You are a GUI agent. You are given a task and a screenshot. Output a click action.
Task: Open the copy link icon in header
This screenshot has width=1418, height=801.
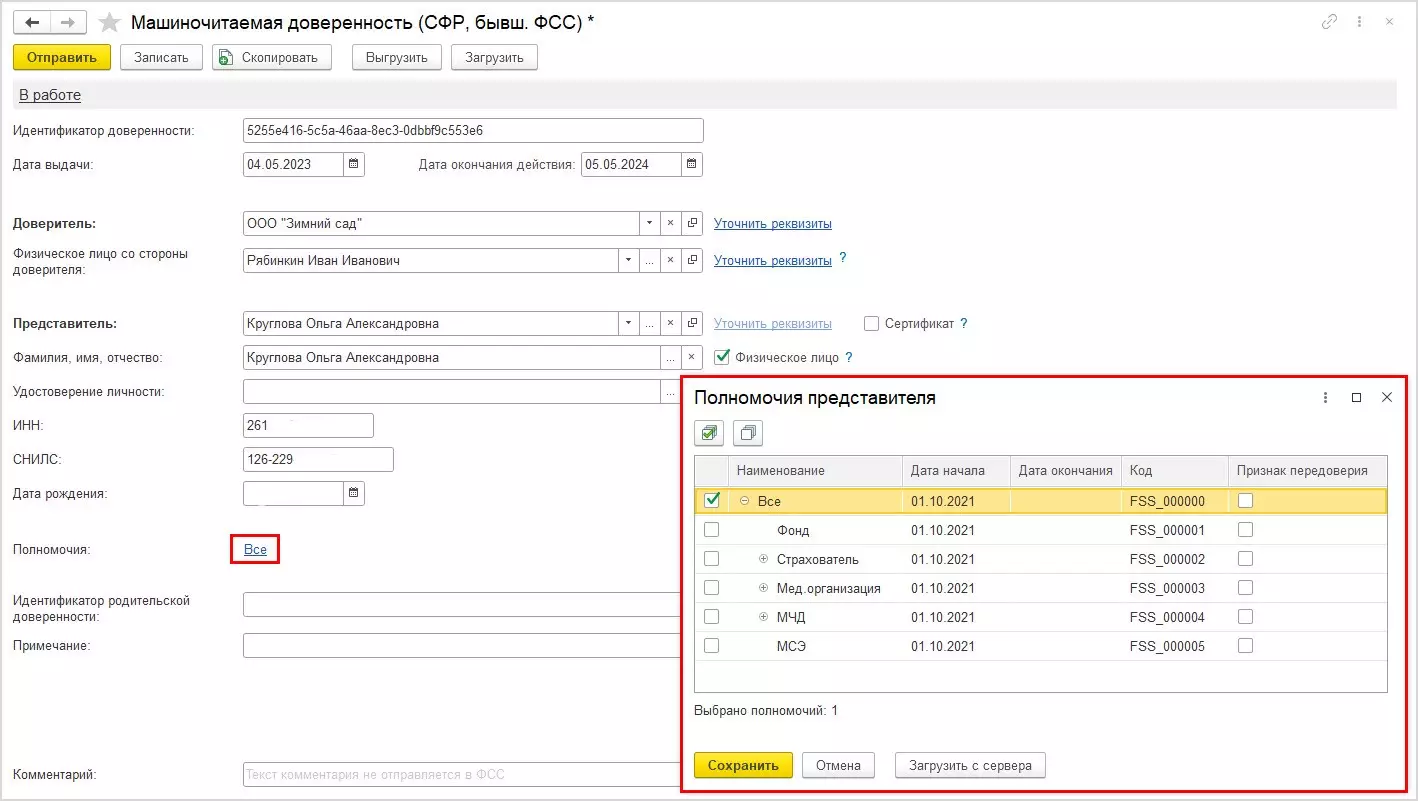pos(1330,21)
